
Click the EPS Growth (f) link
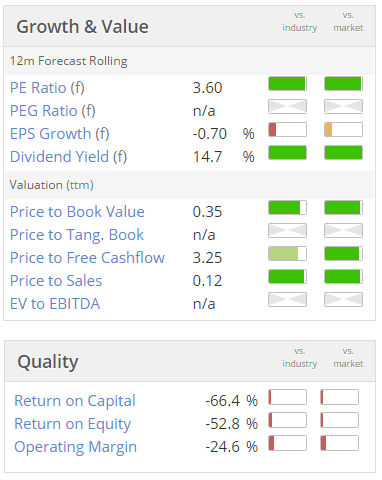coord(60,134)
